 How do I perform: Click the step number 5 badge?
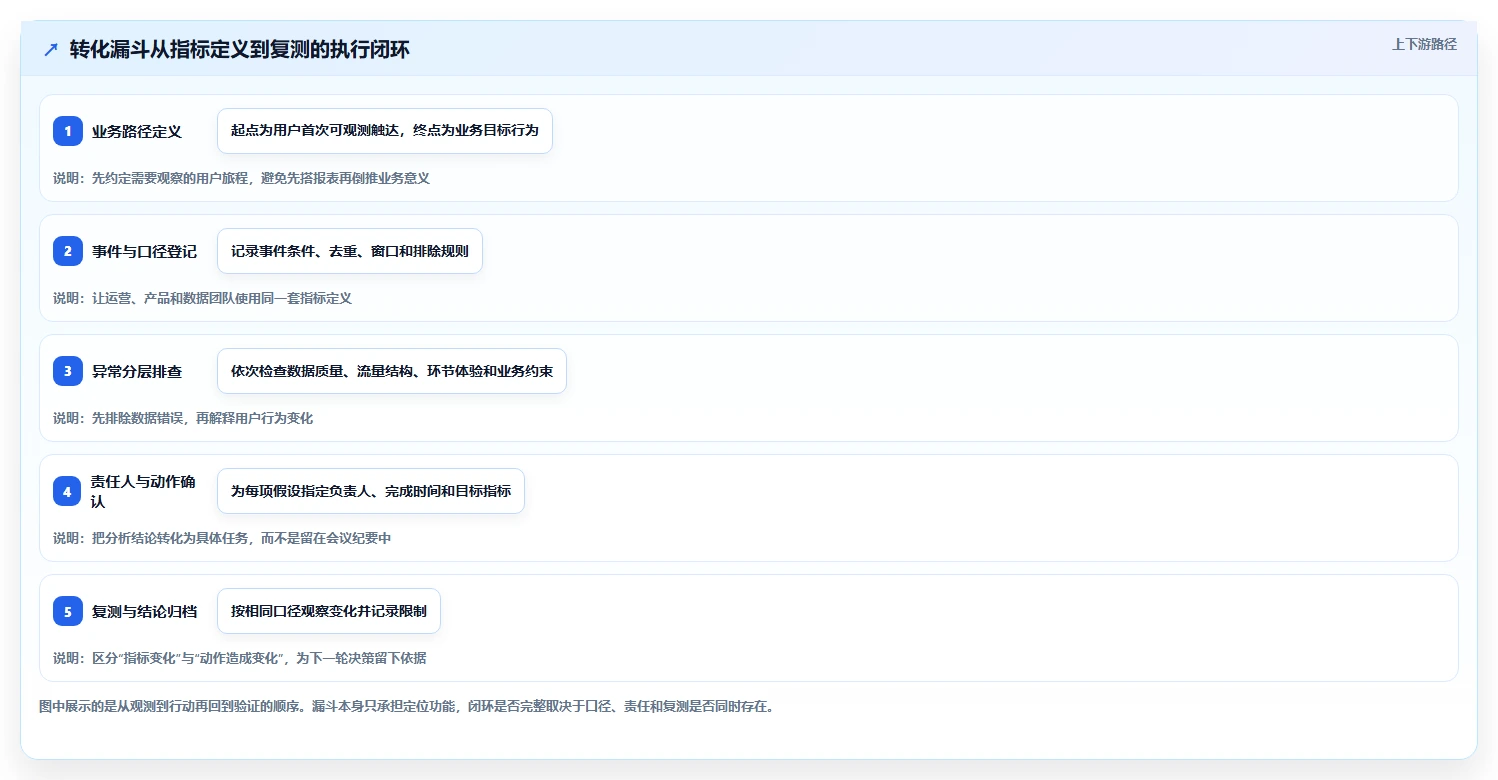click(68, 611)
